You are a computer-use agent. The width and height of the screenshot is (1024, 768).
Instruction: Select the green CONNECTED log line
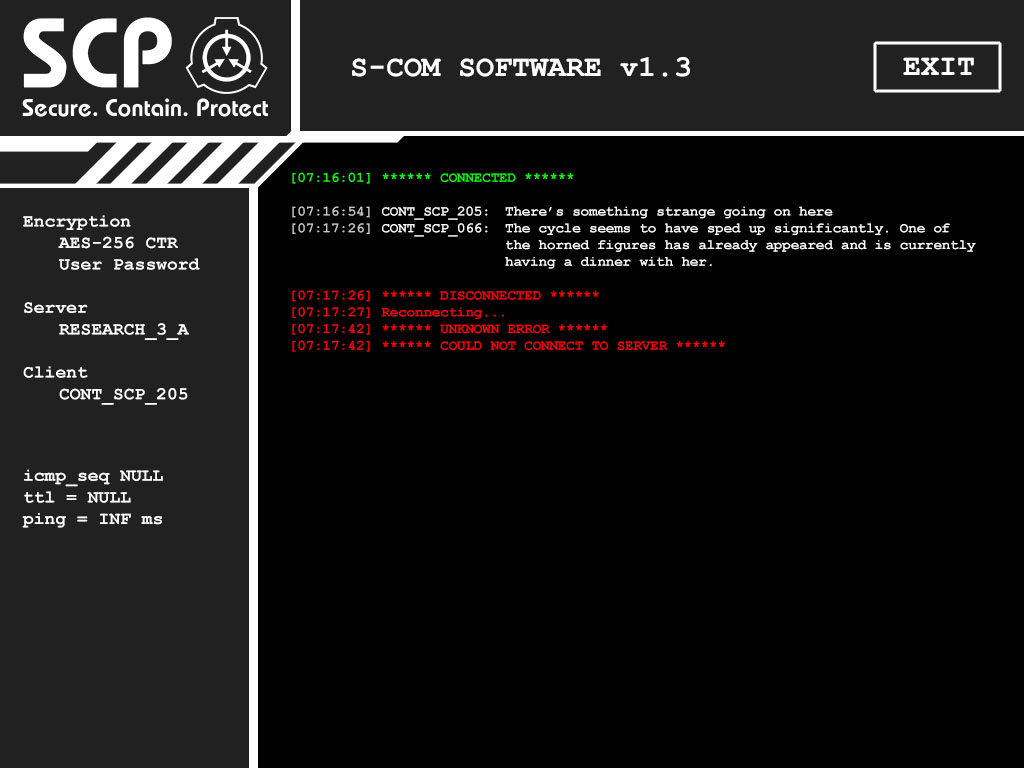pyautogui.click(x=432, y=178)
